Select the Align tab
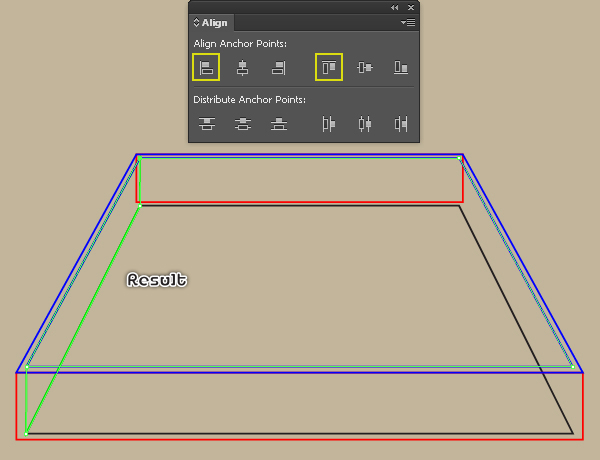Viewport: 600px width, 460px height. (212, 23)
